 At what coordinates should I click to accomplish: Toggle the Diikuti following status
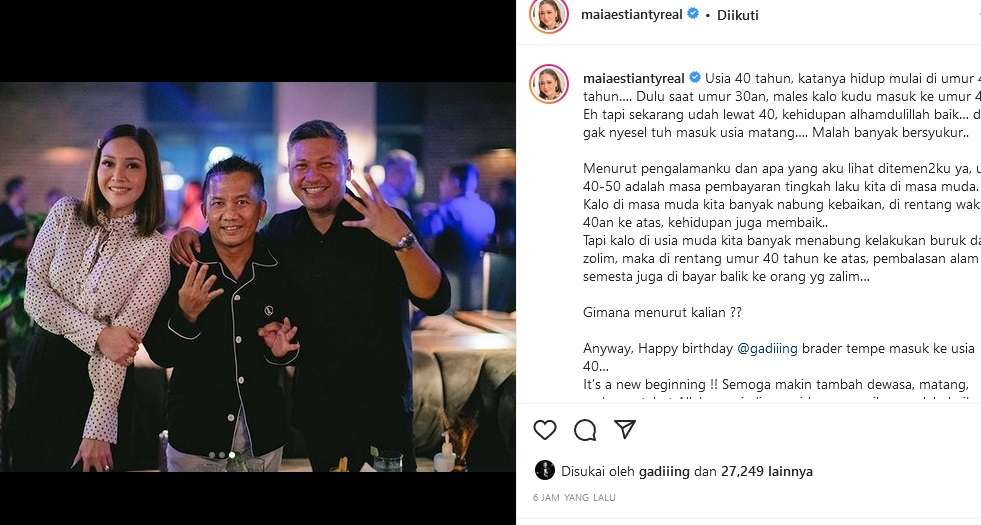point(738,15)
